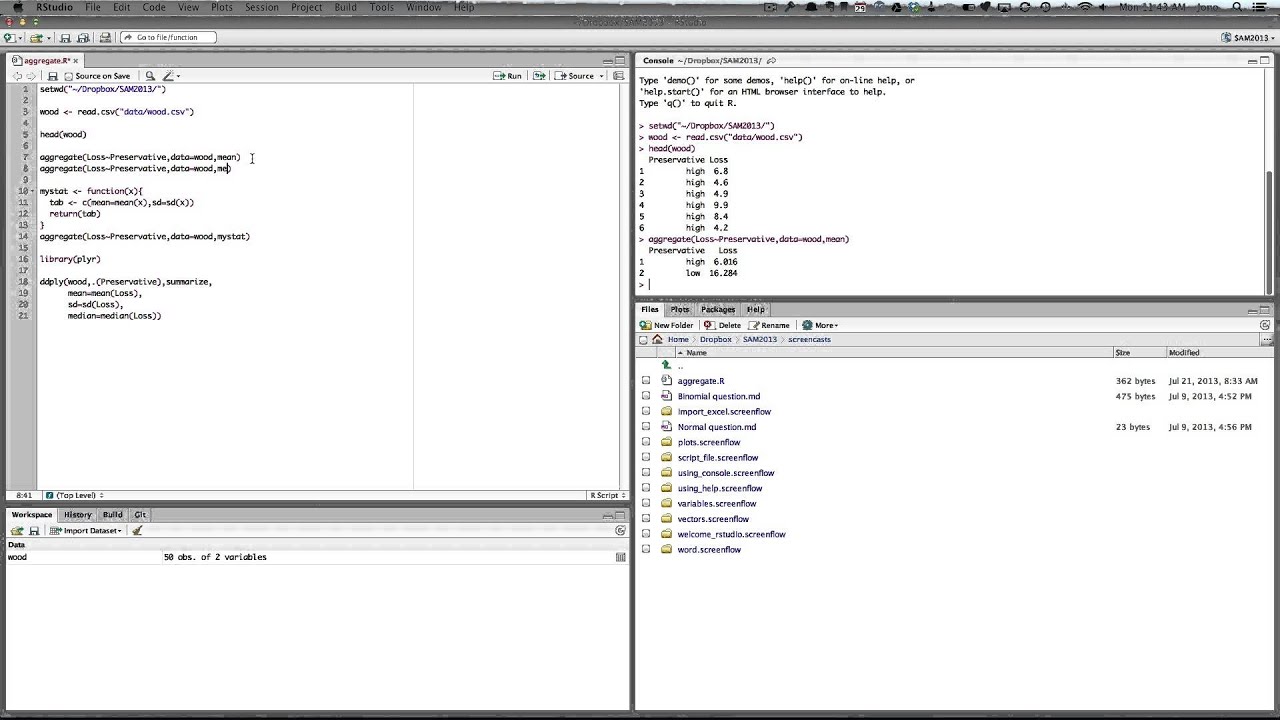Click the New Folder icon in Files pane
Screen dimensions: 1280x720
click(667, 325)
